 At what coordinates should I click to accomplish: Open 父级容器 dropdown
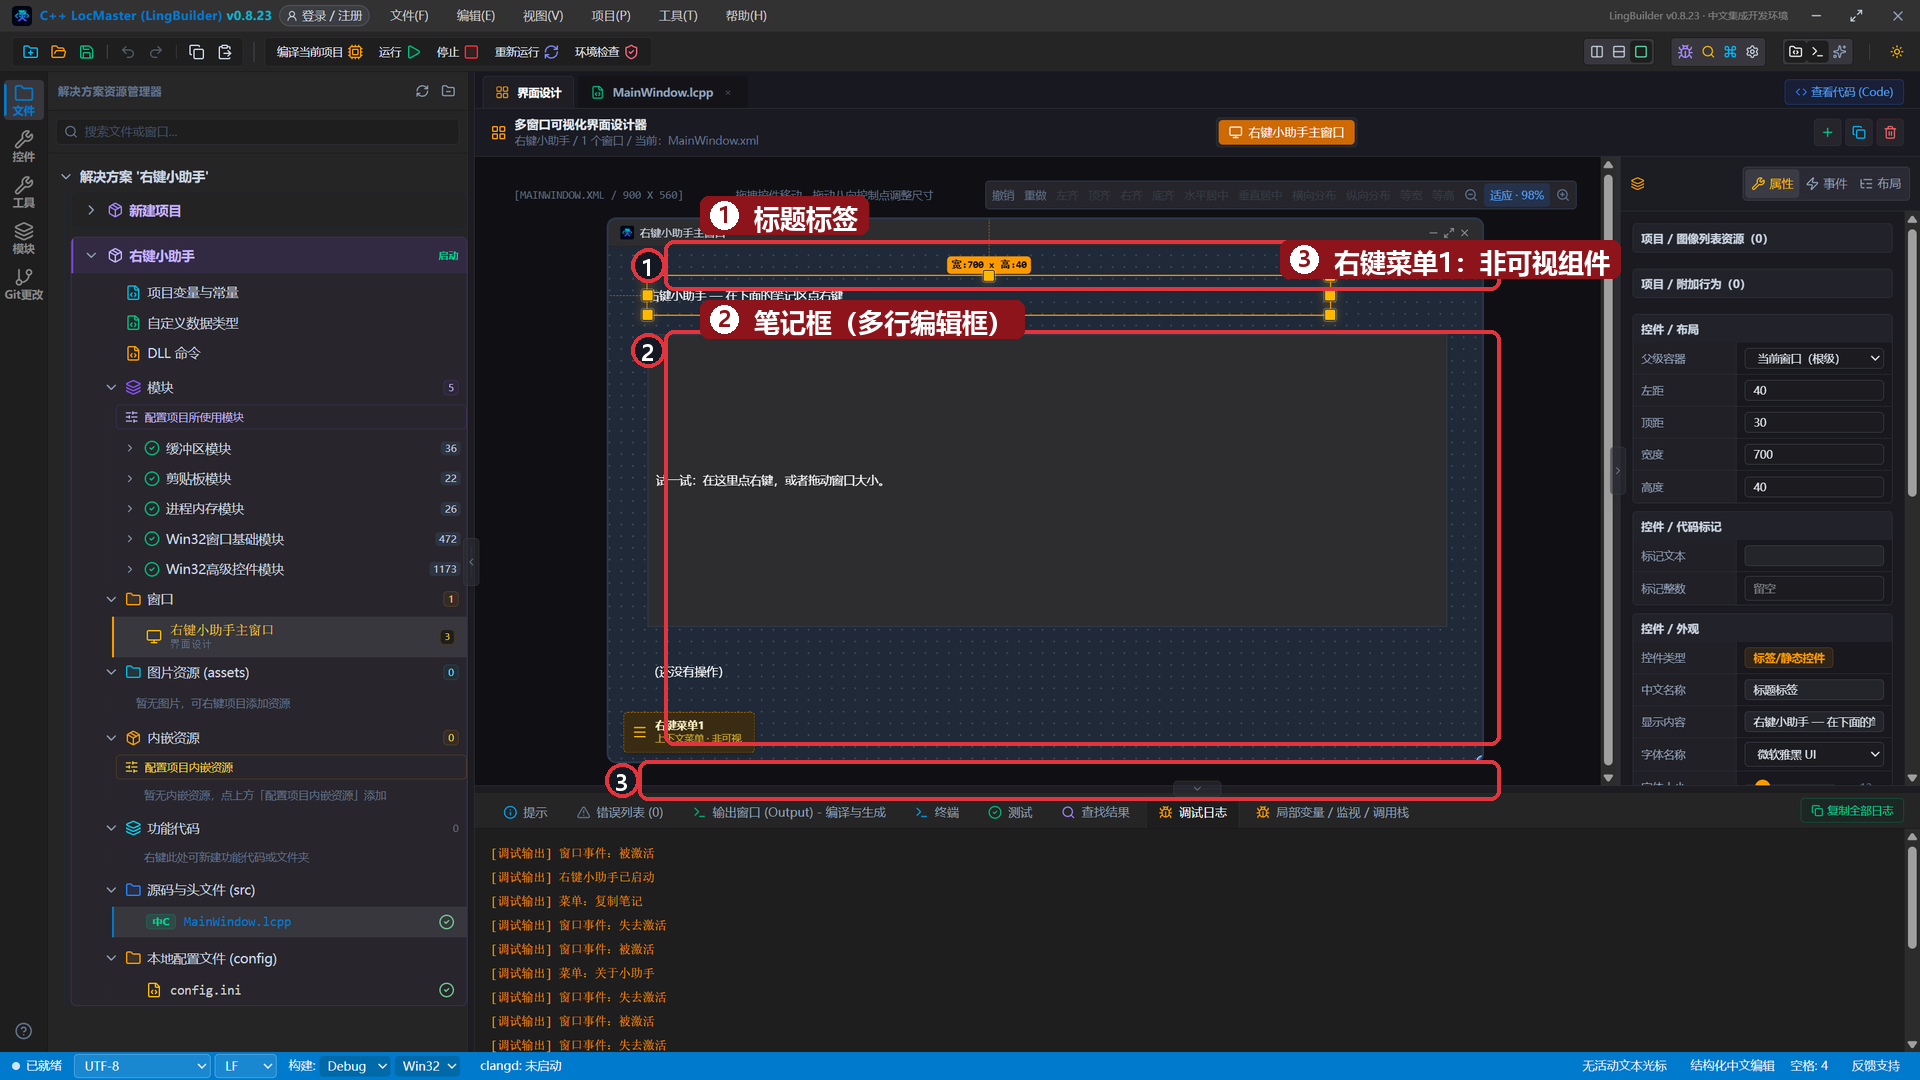coord(1814,359)
